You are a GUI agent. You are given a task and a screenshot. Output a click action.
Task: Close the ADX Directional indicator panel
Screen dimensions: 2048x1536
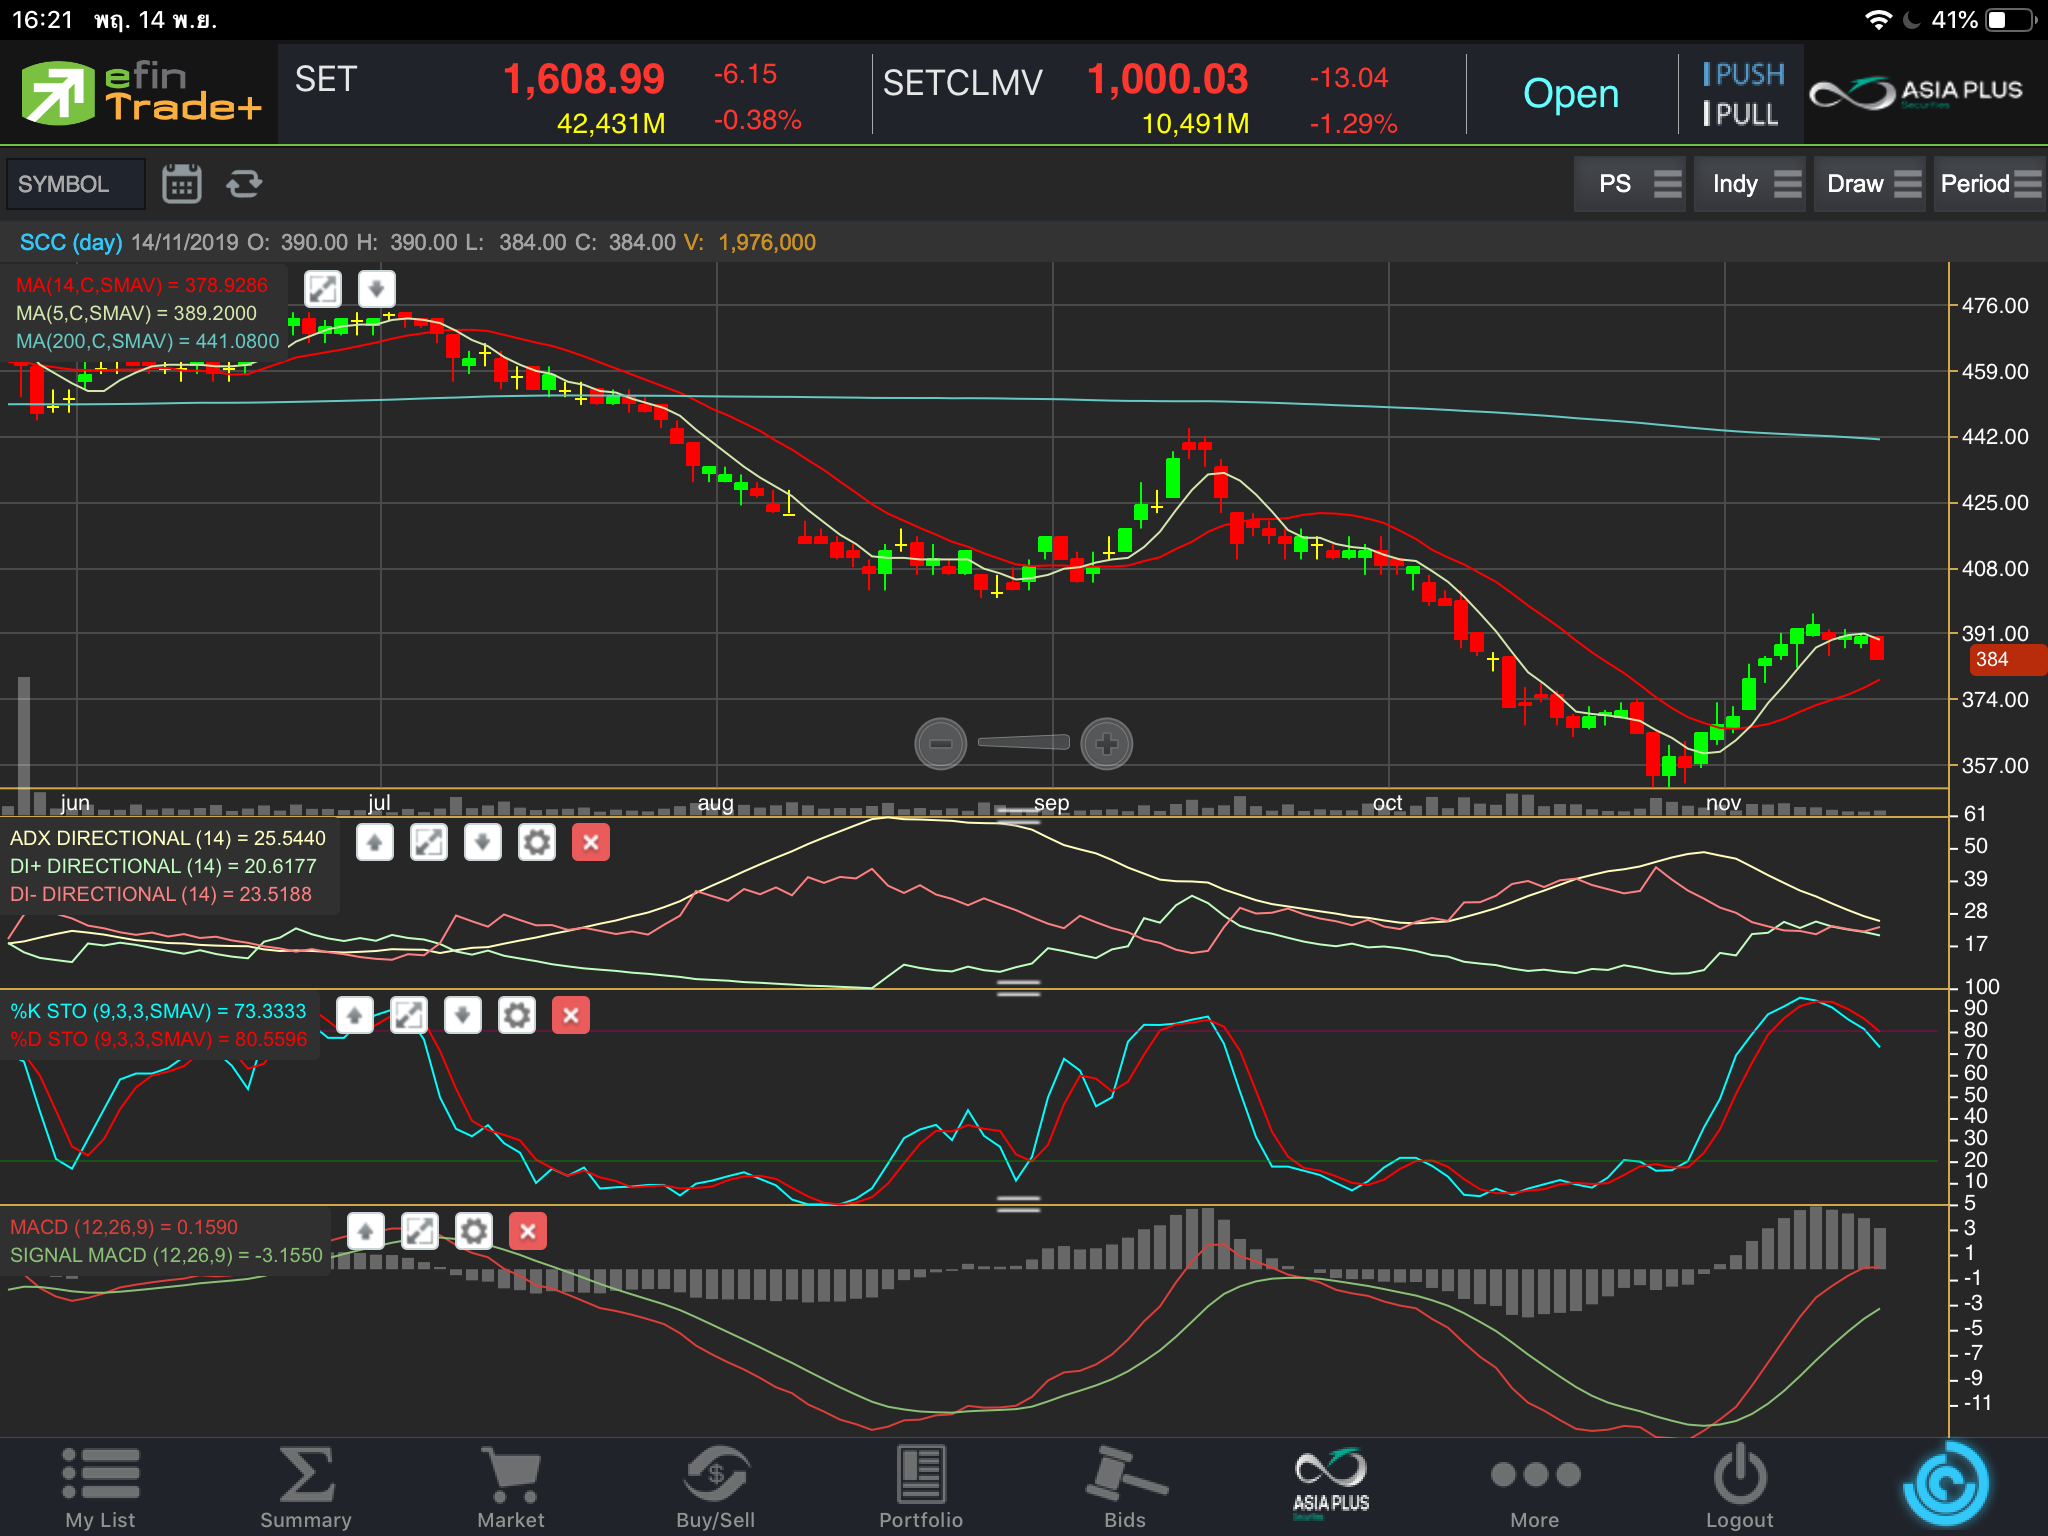tap(591, 842)
